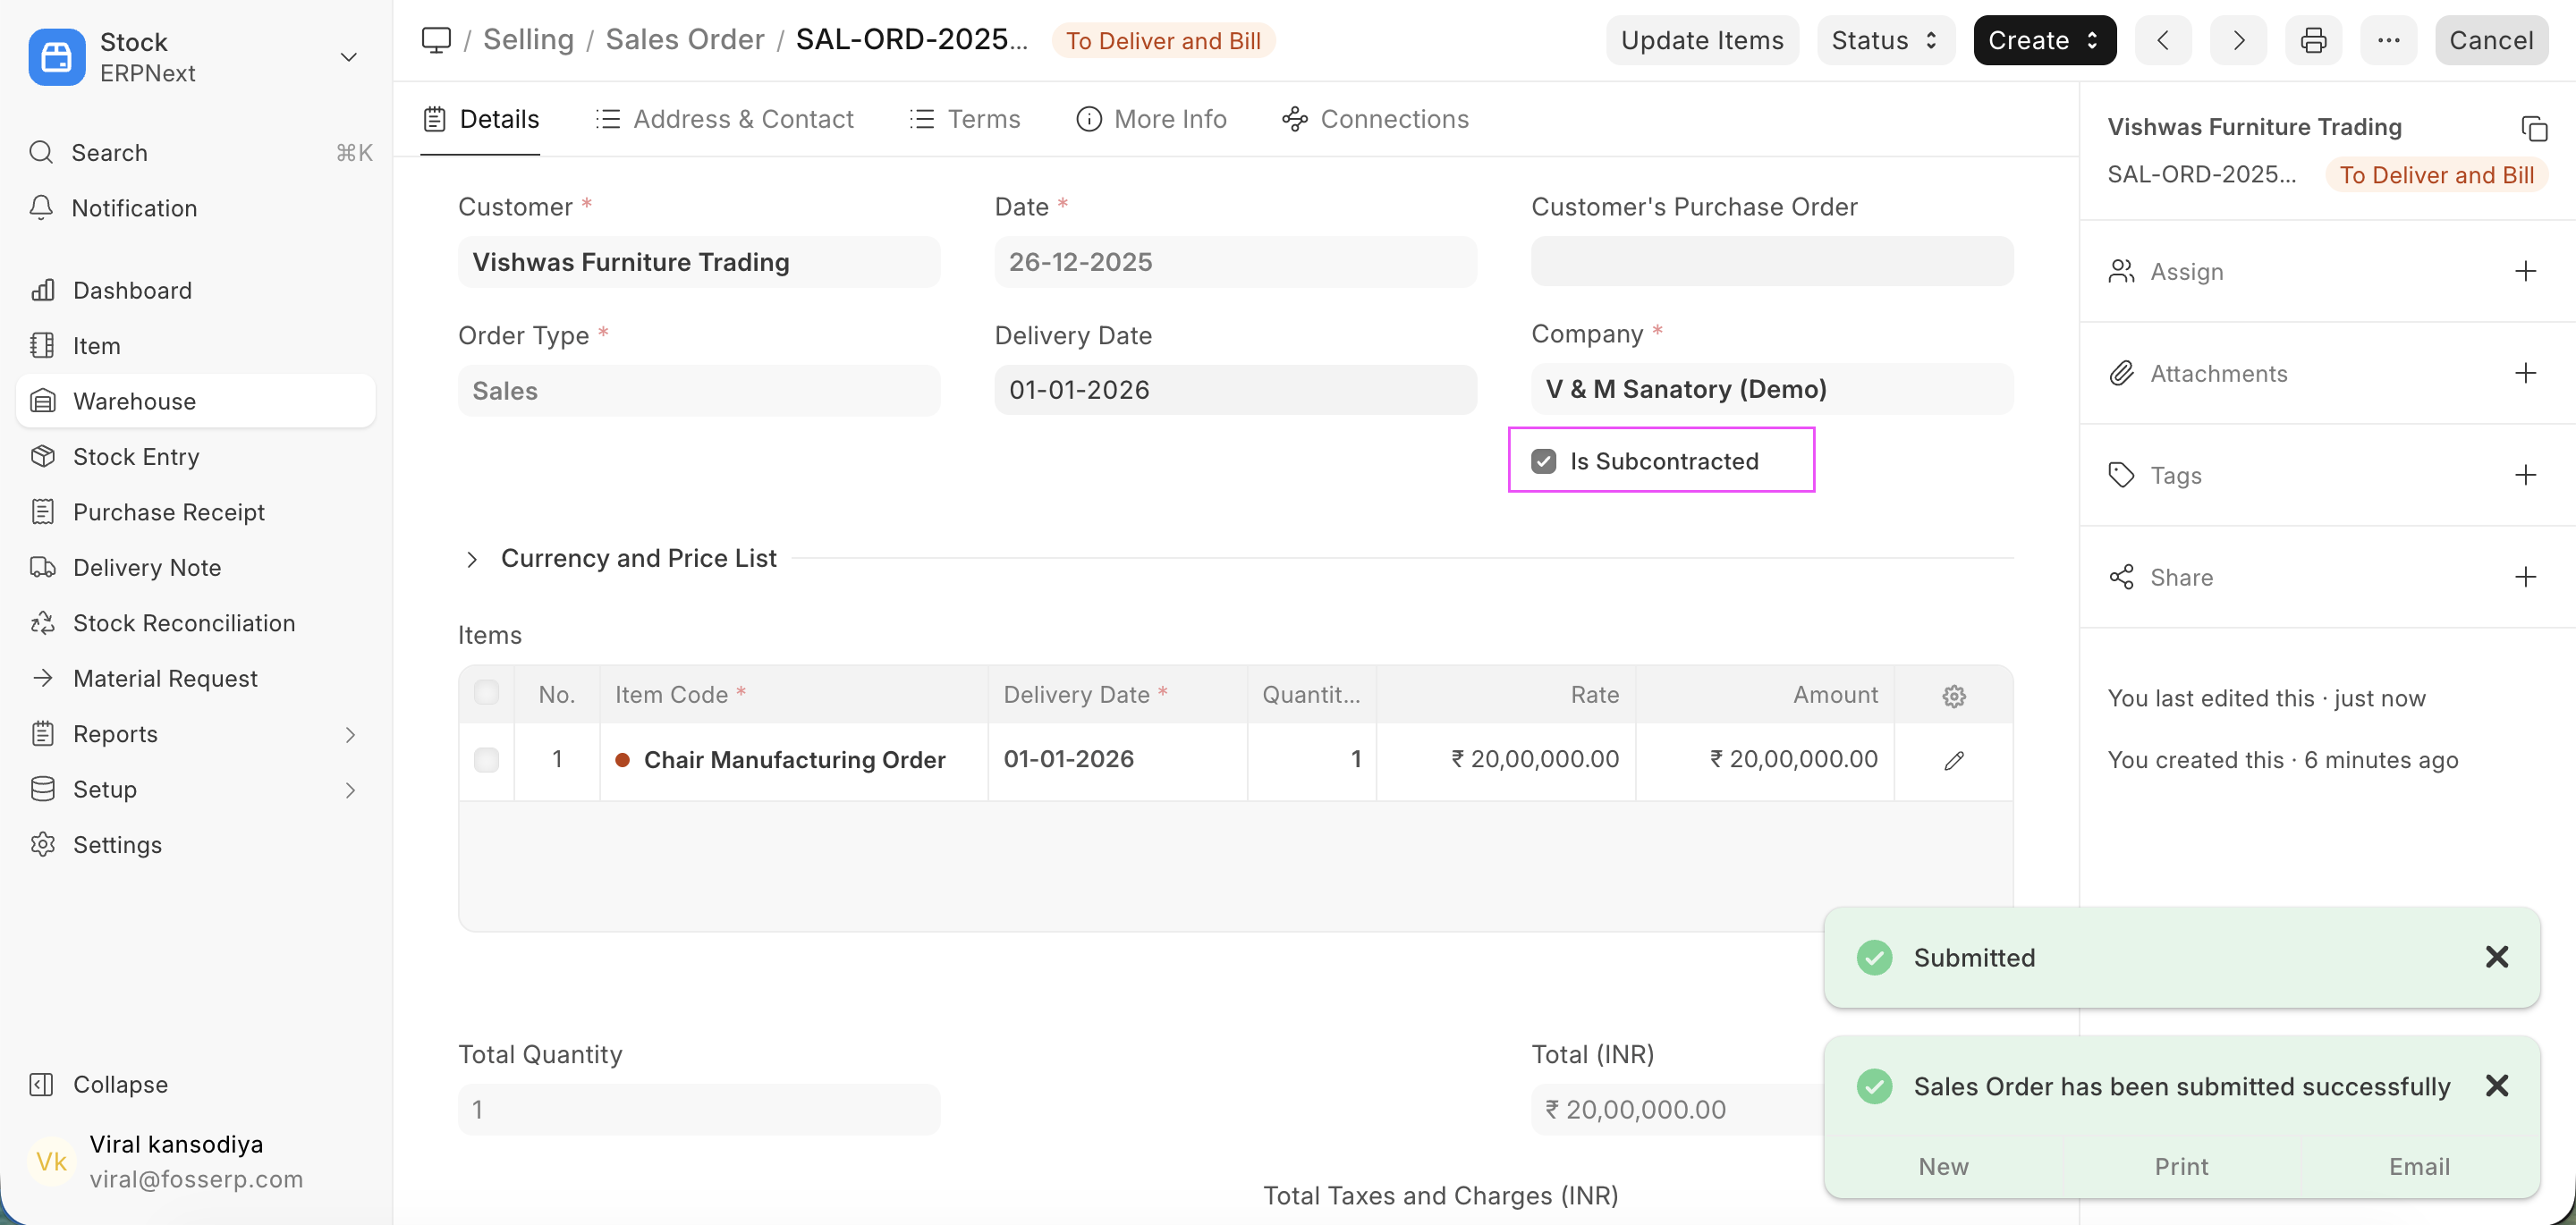
Task: Open Purchase Receipt from sidebar
Action: tap(167, 511)
